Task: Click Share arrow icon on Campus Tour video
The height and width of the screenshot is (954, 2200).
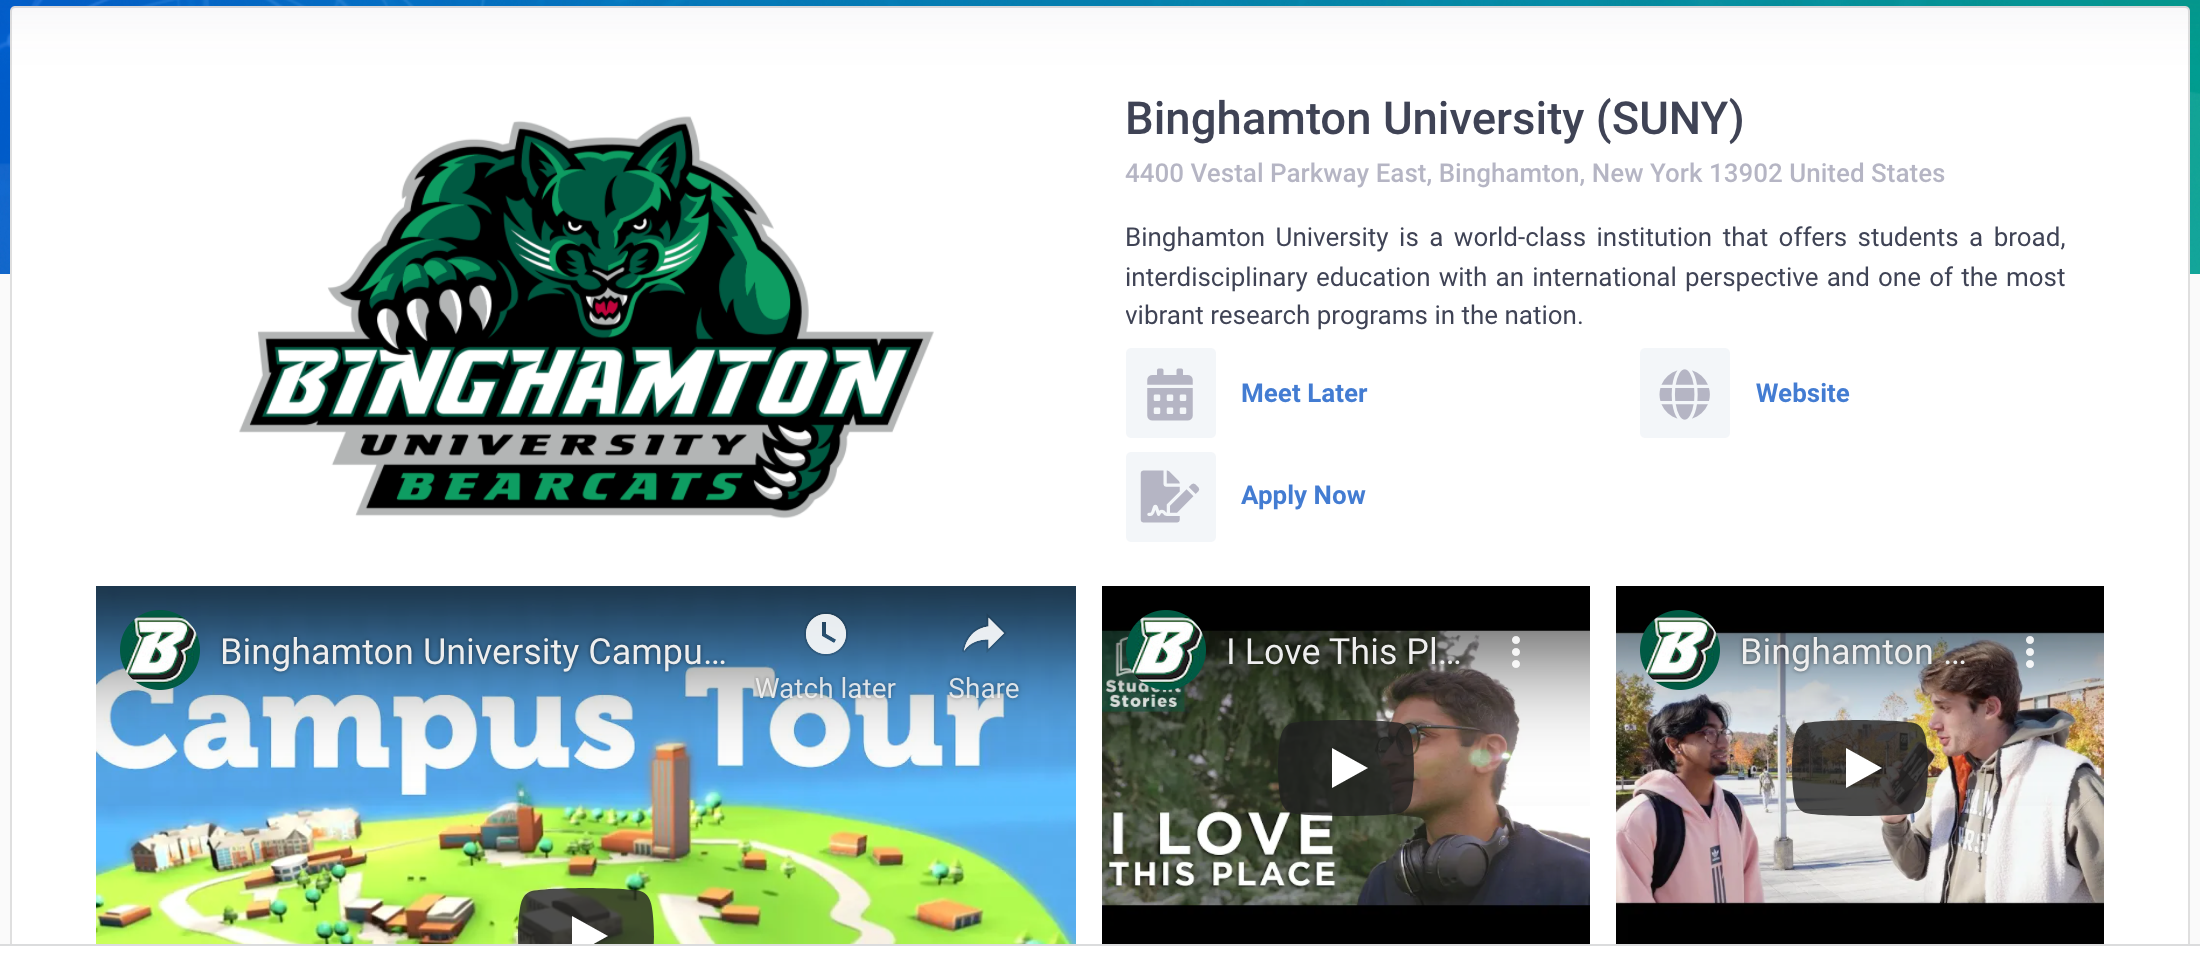Action: point(984,634)
